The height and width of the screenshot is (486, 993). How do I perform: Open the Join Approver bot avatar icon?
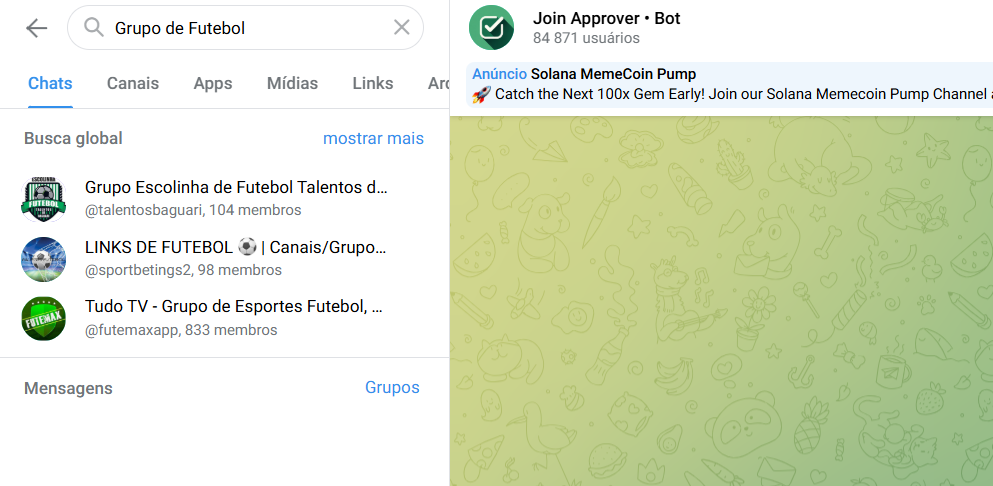(x=491, y=27)
